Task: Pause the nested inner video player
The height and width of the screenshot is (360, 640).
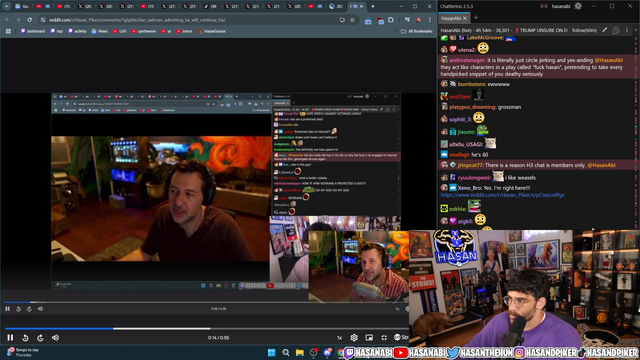Action: click(x=7, y=309)
